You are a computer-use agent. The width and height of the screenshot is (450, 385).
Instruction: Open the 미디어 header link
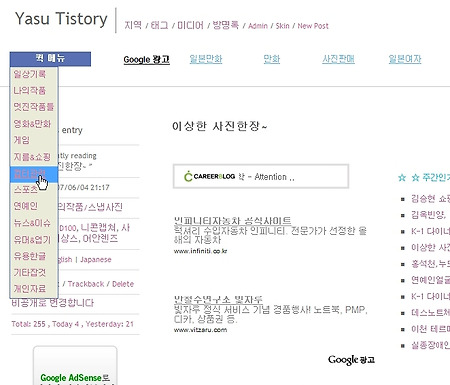(x=190, y=25)
